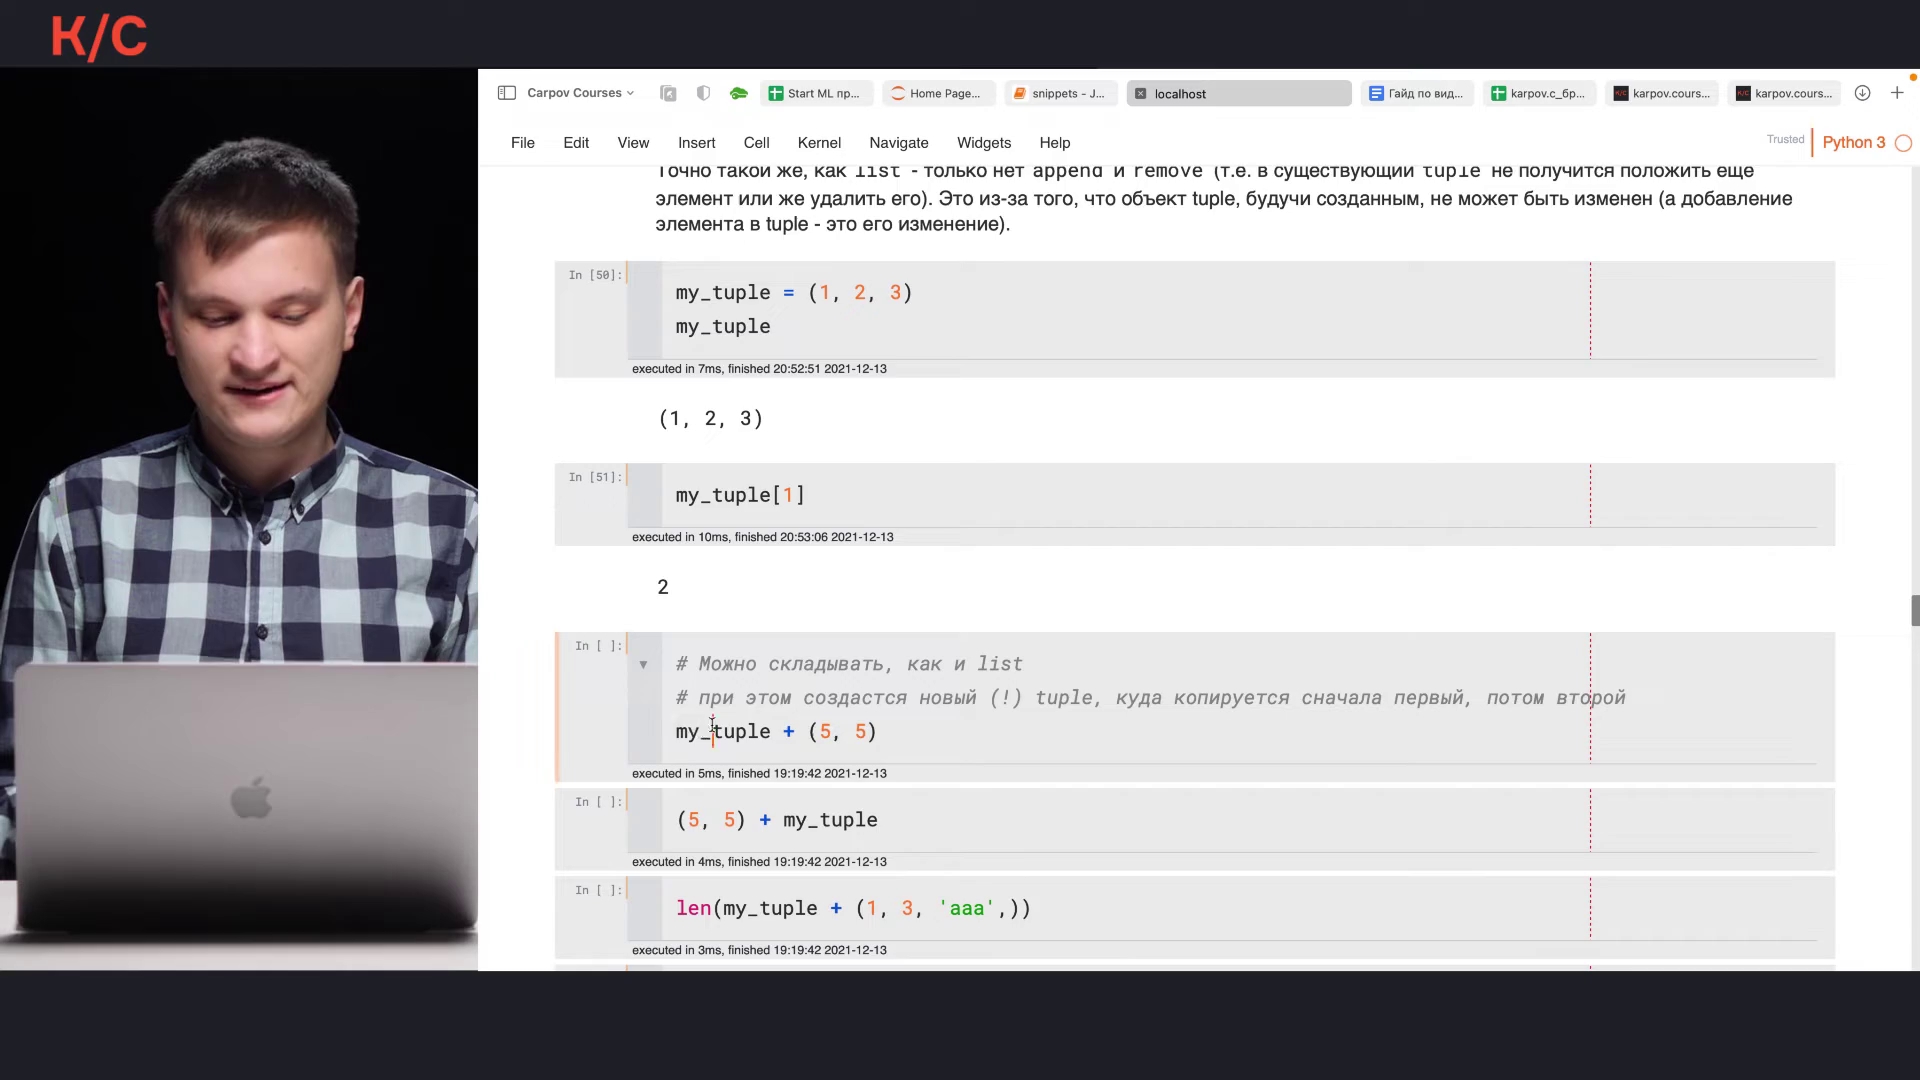The height and width of the screenshot is (1080, 1920).
Task: Select the In [51] cell prompt
Action: (x=595, y=477)
